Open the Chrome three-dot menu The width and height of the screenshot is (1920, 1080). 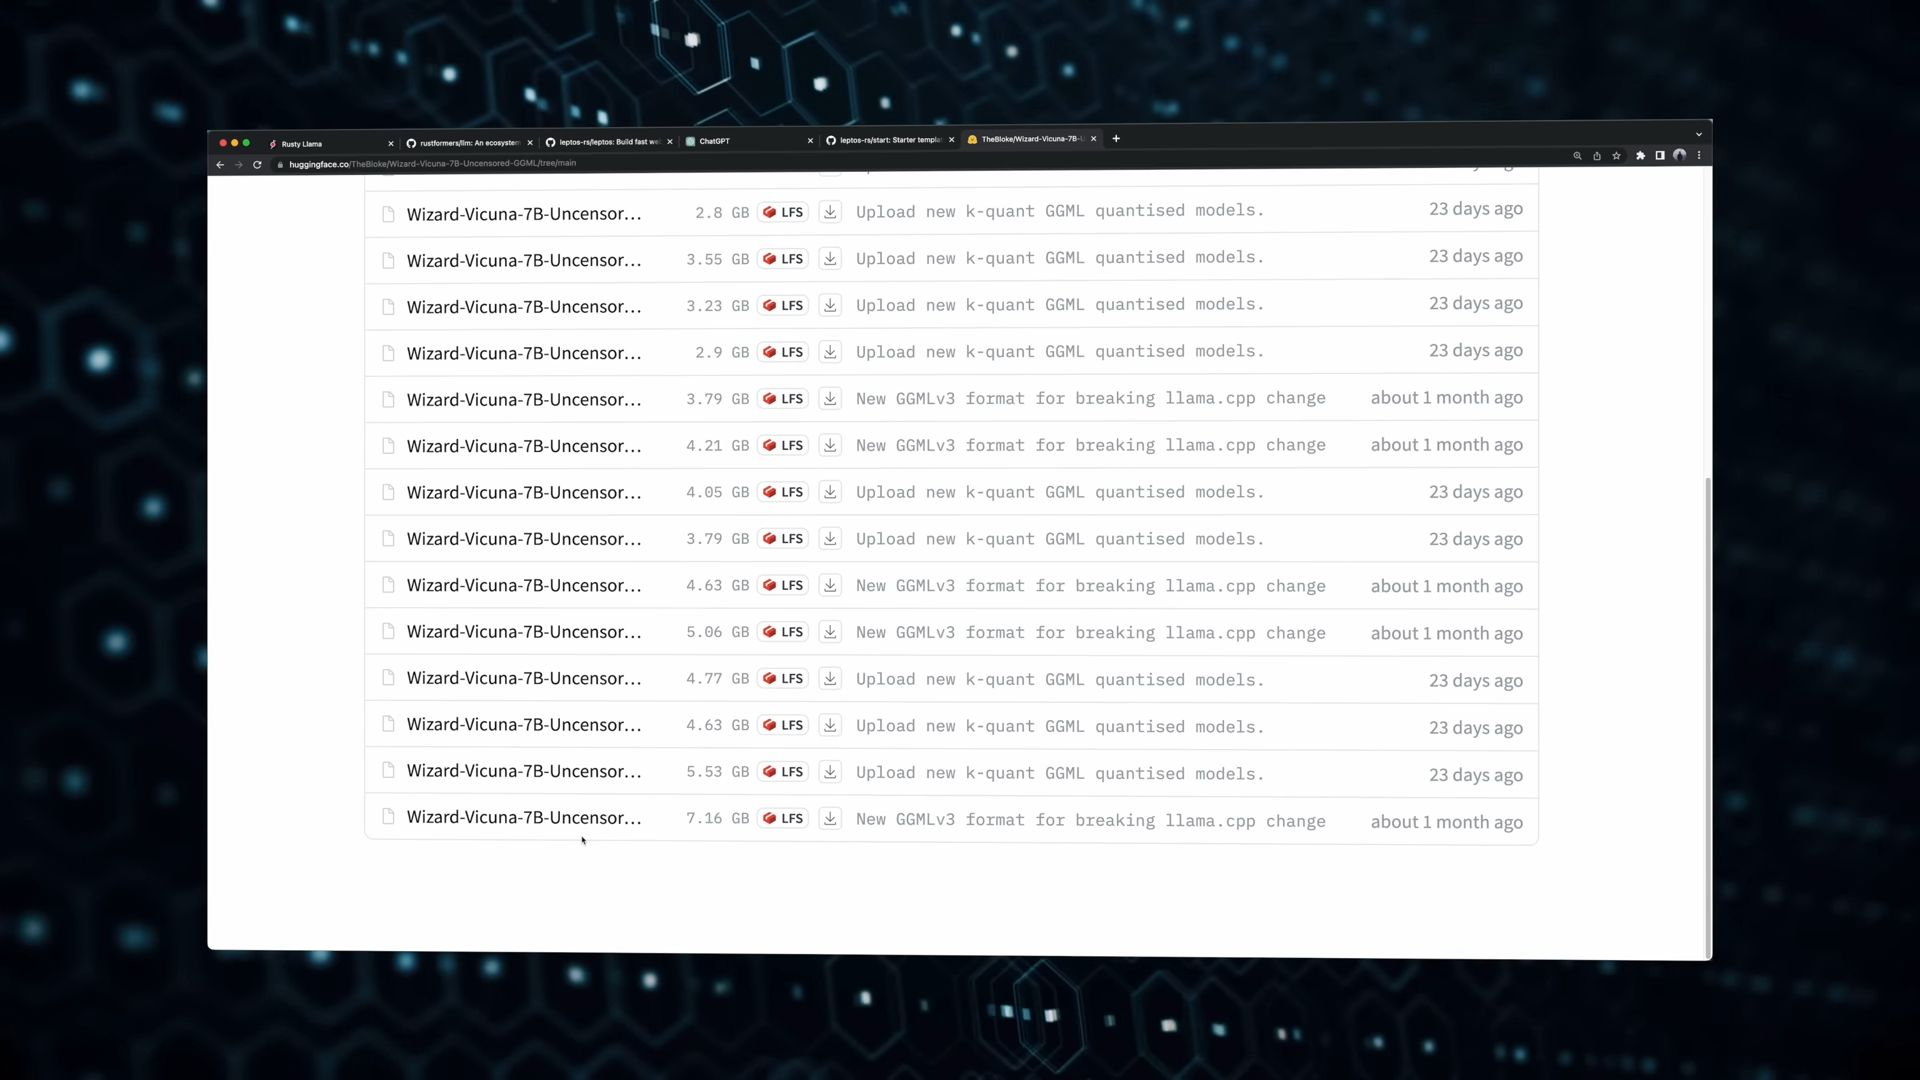tap(1699, 155)
